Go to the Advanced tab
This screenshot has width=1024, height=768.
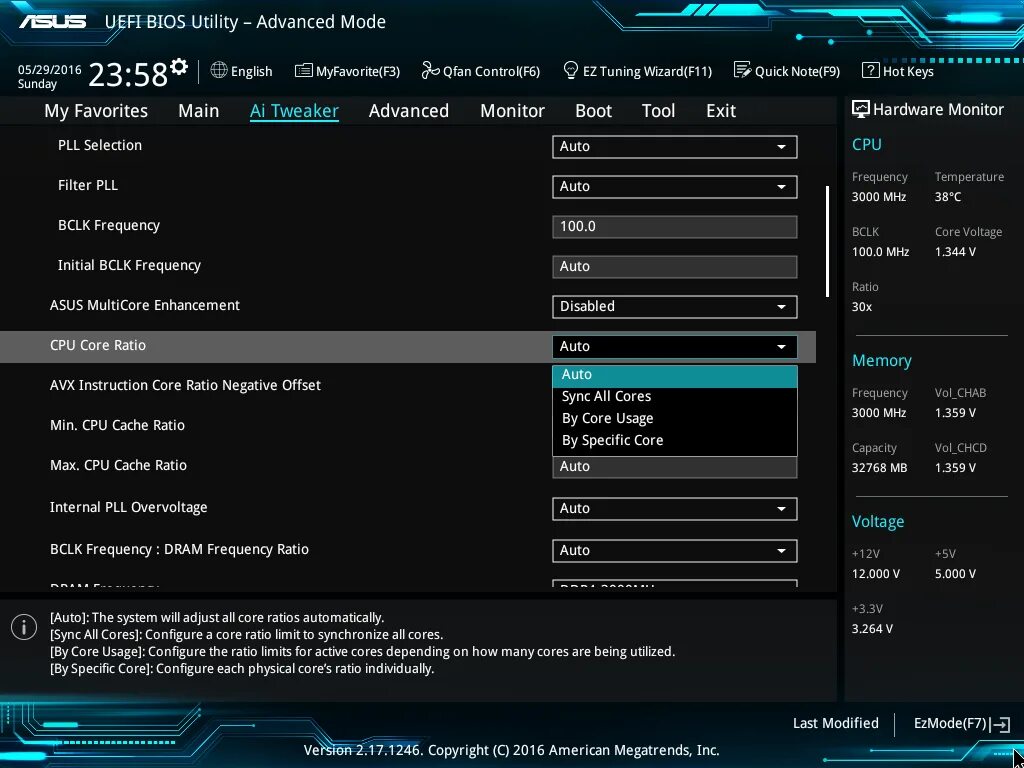pos(409,111)
